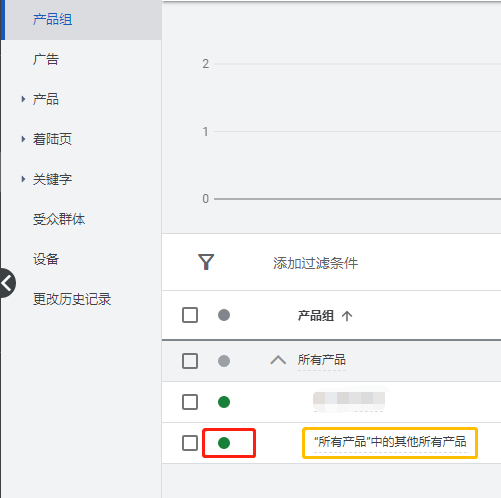Click green status dot in red box

click(x=224, y=443)
